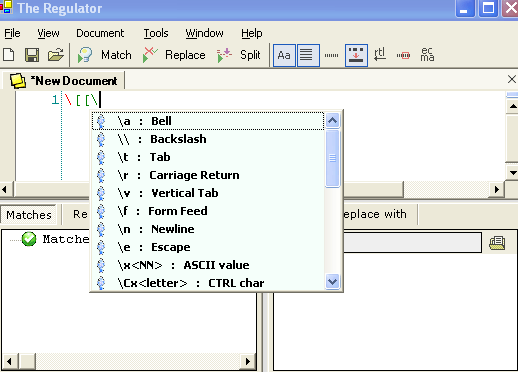This screenshot has width=518, height=372.
Task: Select the *New Document tab
Action: 63,81
